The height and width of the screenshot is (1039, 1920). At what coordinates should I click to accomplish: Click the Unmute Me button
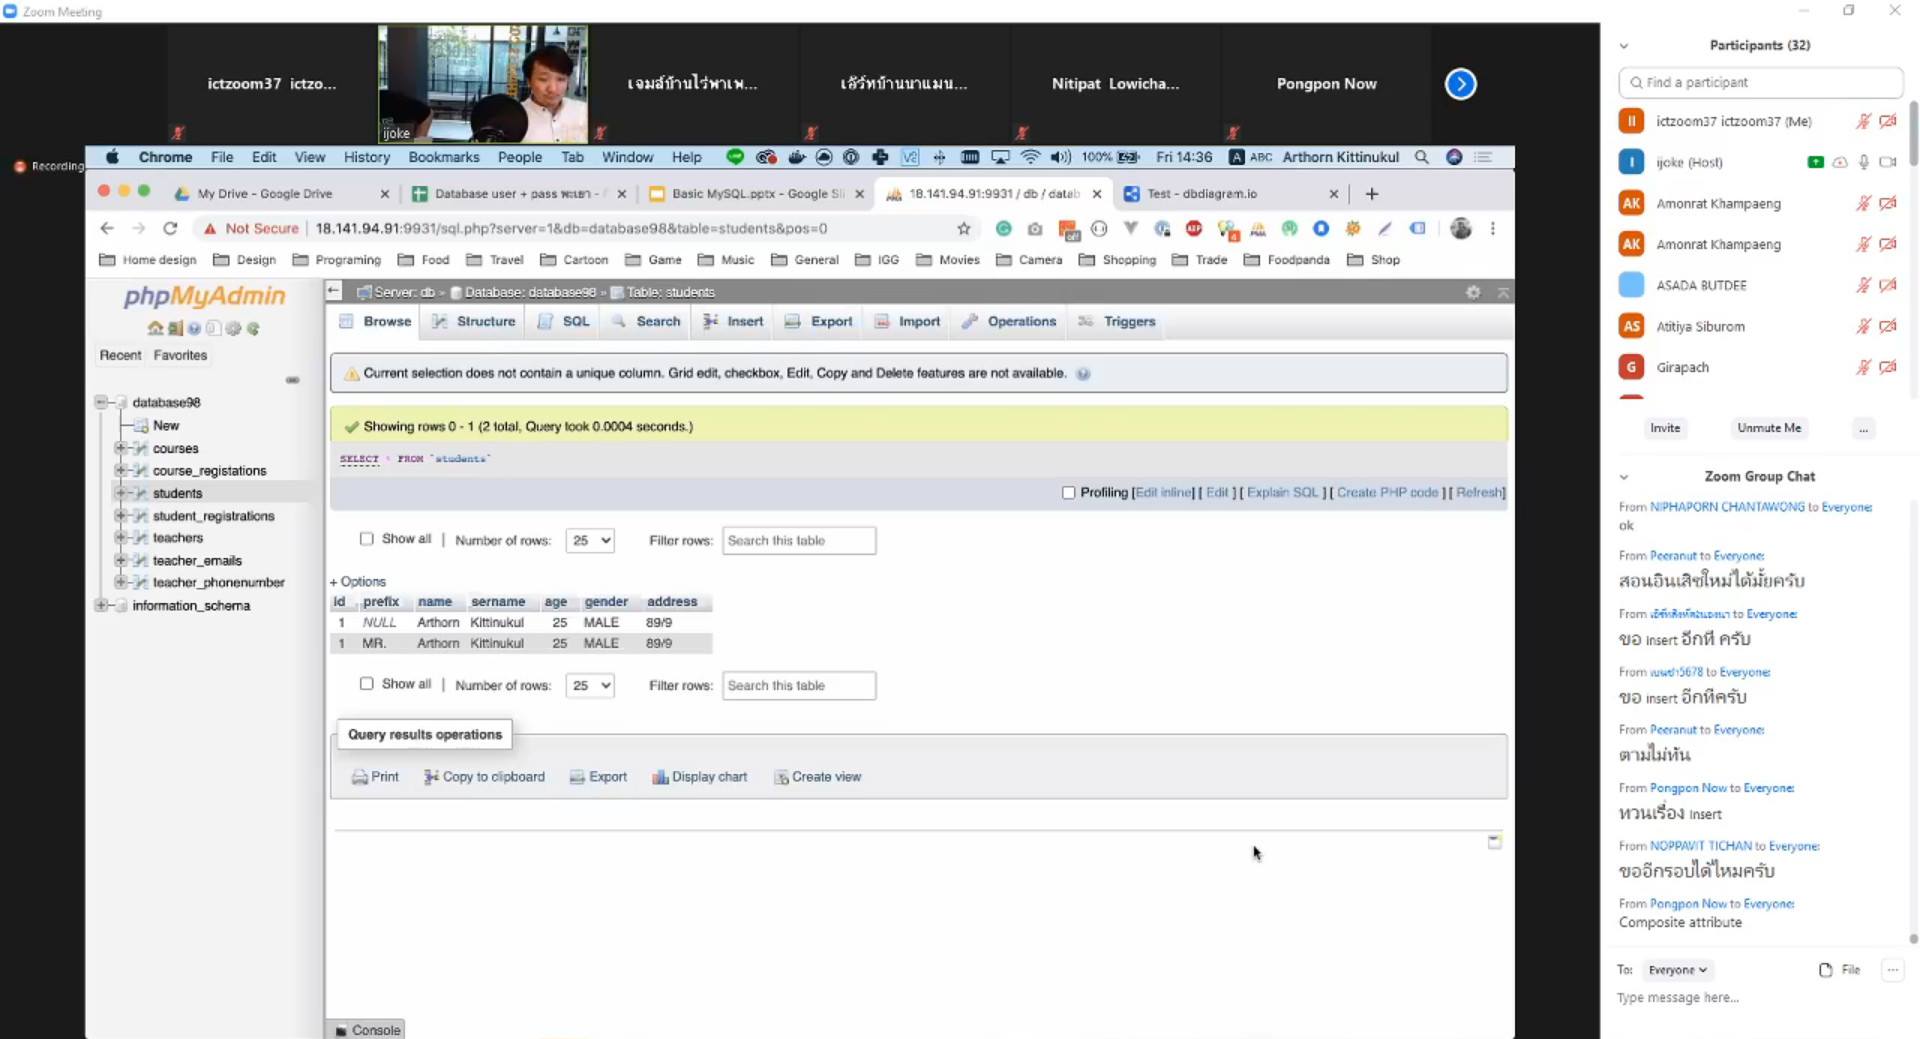tap(1768, 428)
